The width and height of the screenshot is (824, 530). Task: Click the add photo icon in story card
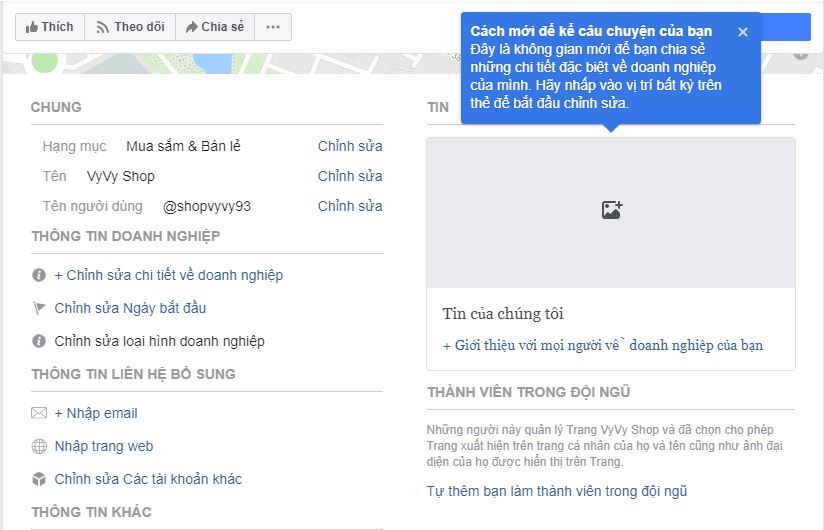[611, 210]
